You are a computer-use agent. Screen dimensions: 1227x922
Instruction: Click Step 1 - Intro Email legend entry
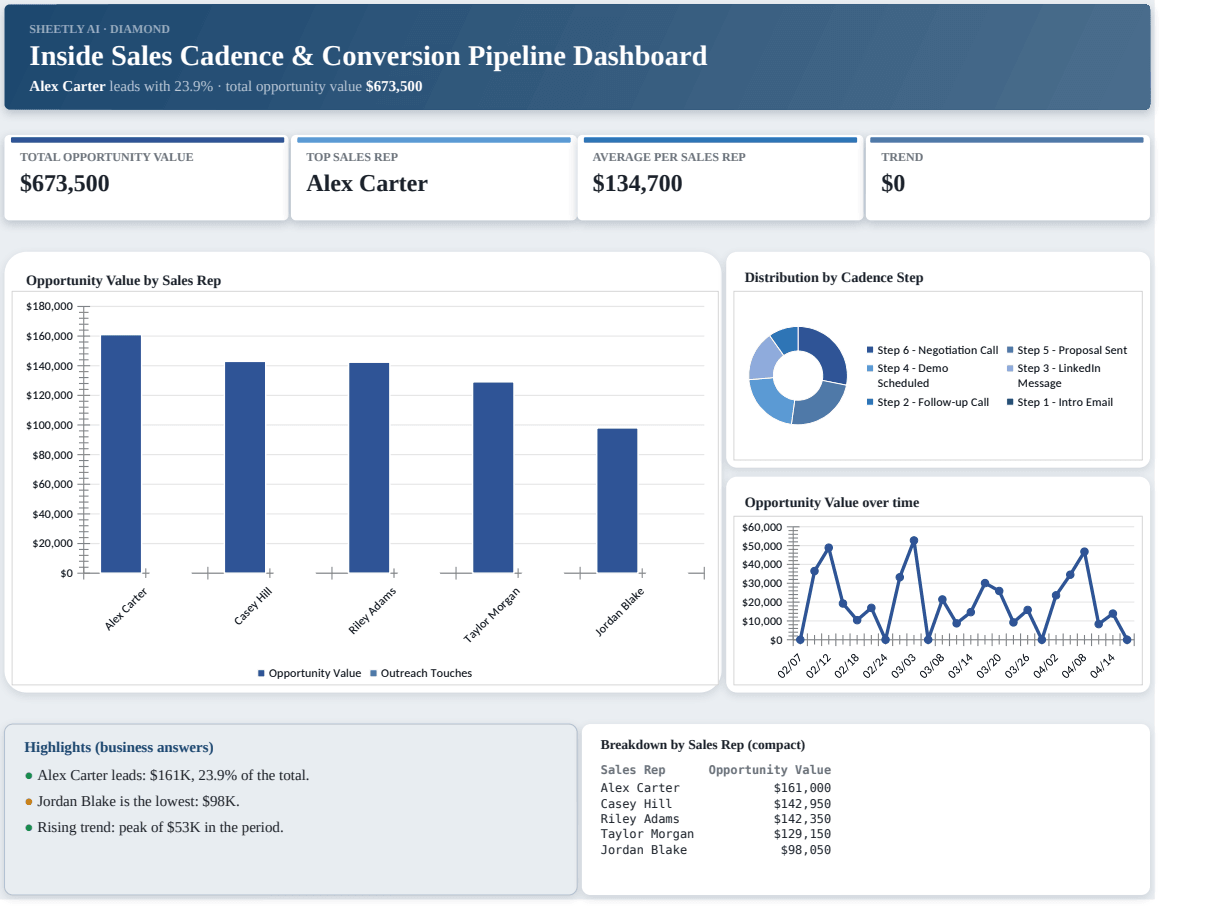(x=1060, y=402)
